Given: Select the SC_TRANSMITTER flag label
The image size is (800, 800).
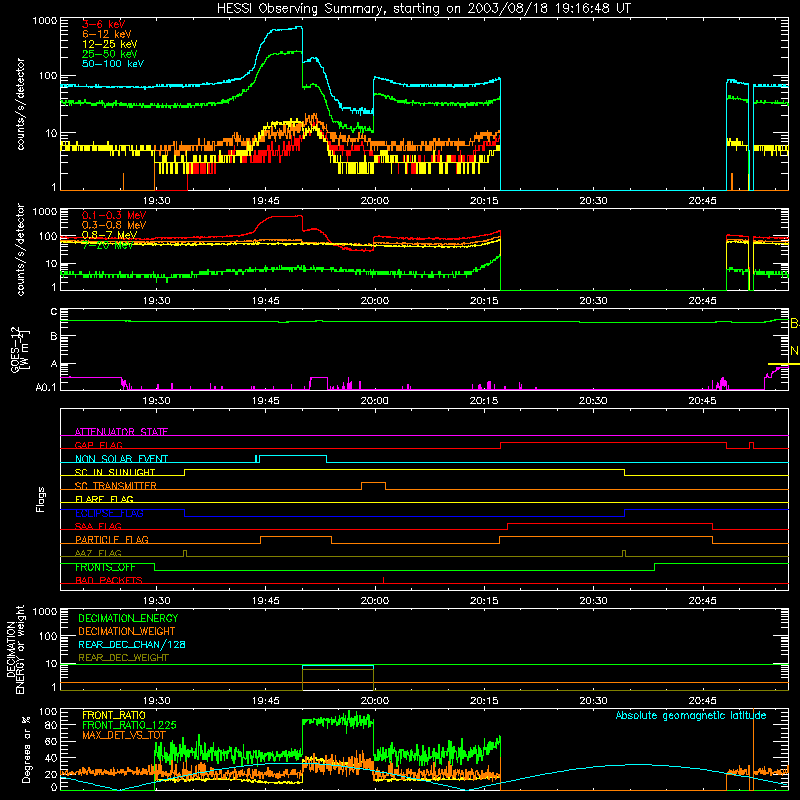Looking at the screenshot, I should 116,485.
